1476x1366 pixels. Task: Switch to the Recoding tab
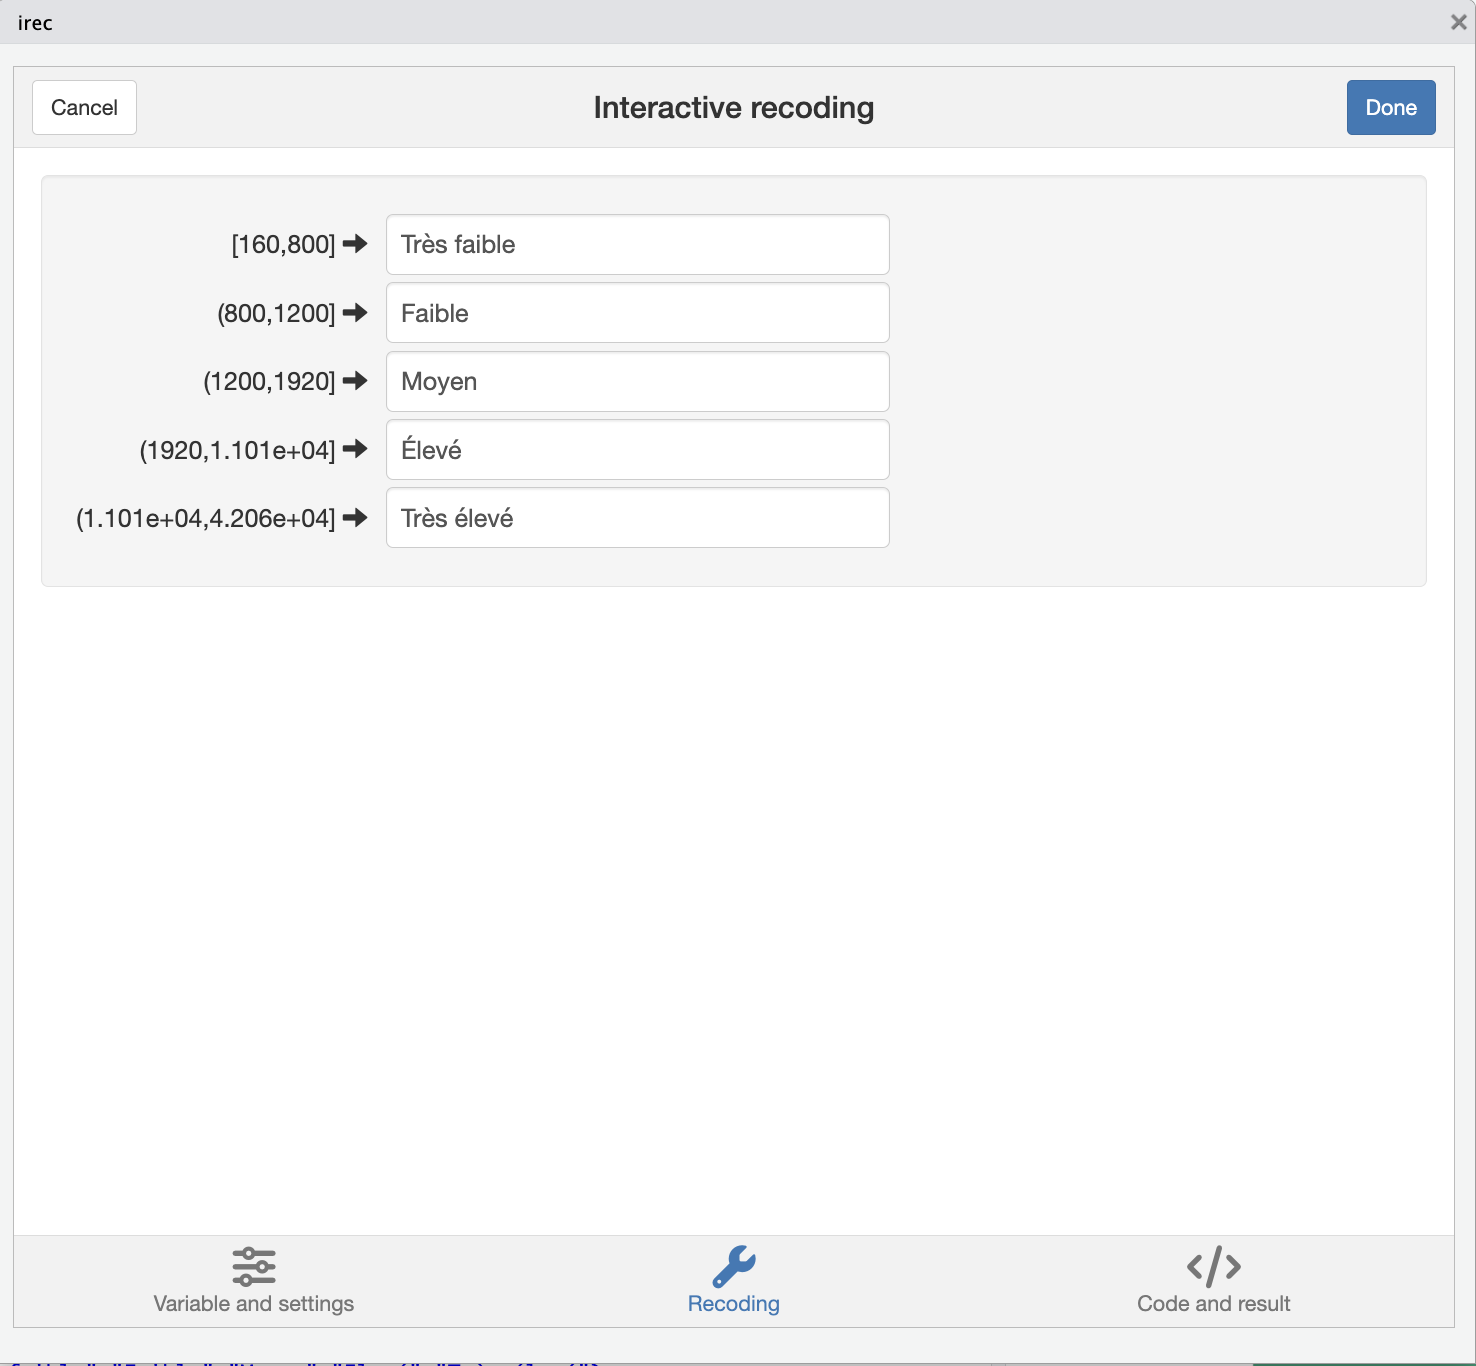pos(734,1281)
